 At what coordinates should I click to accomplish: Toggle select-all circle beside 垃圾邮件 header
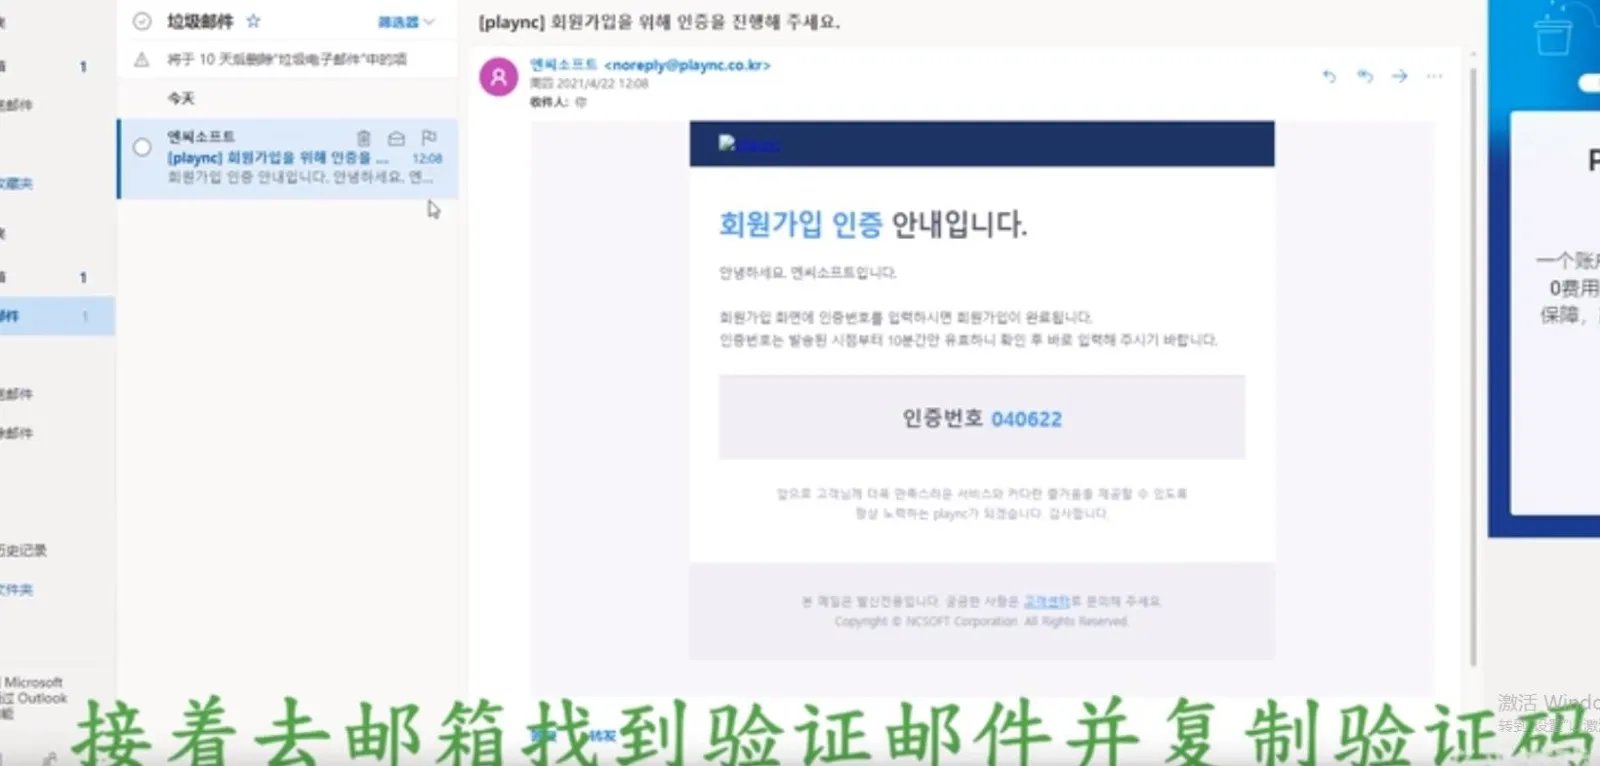pos(142,21)
